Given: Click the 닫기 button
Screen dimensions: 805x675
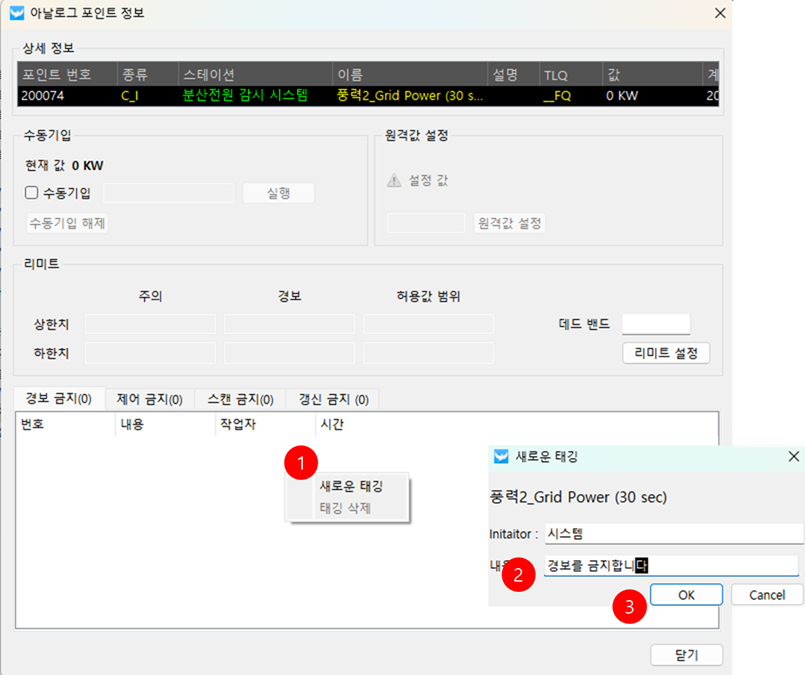Looking at the screenshot, I should click(x=685, y=655).
